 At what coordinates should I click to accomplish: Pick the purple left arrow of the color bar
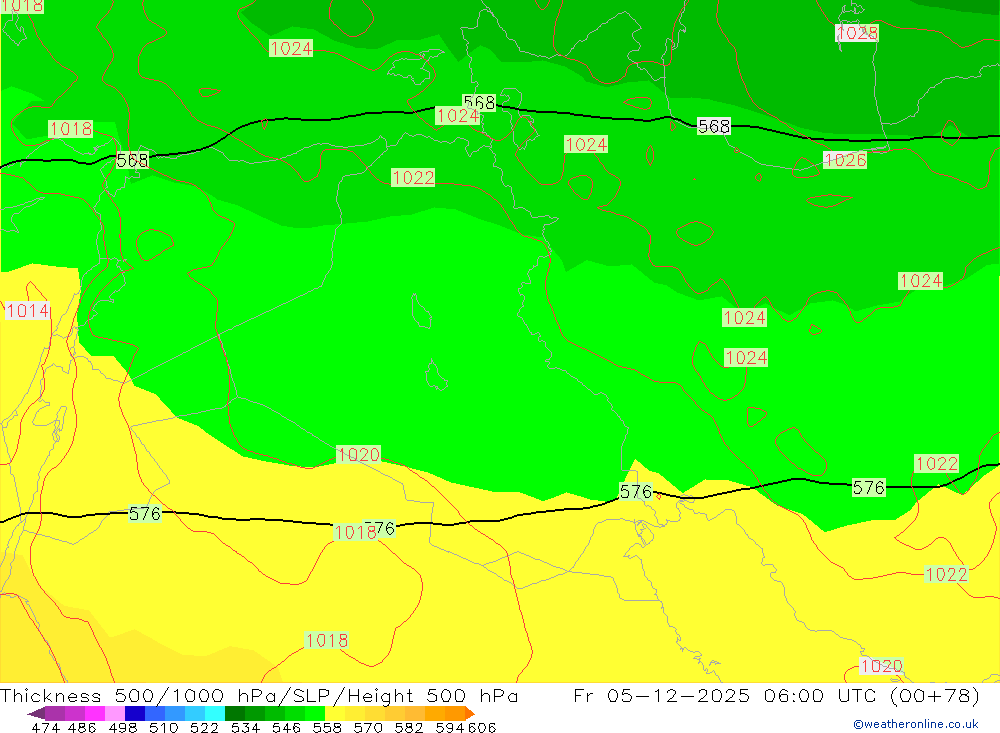(x=36, y=713)
